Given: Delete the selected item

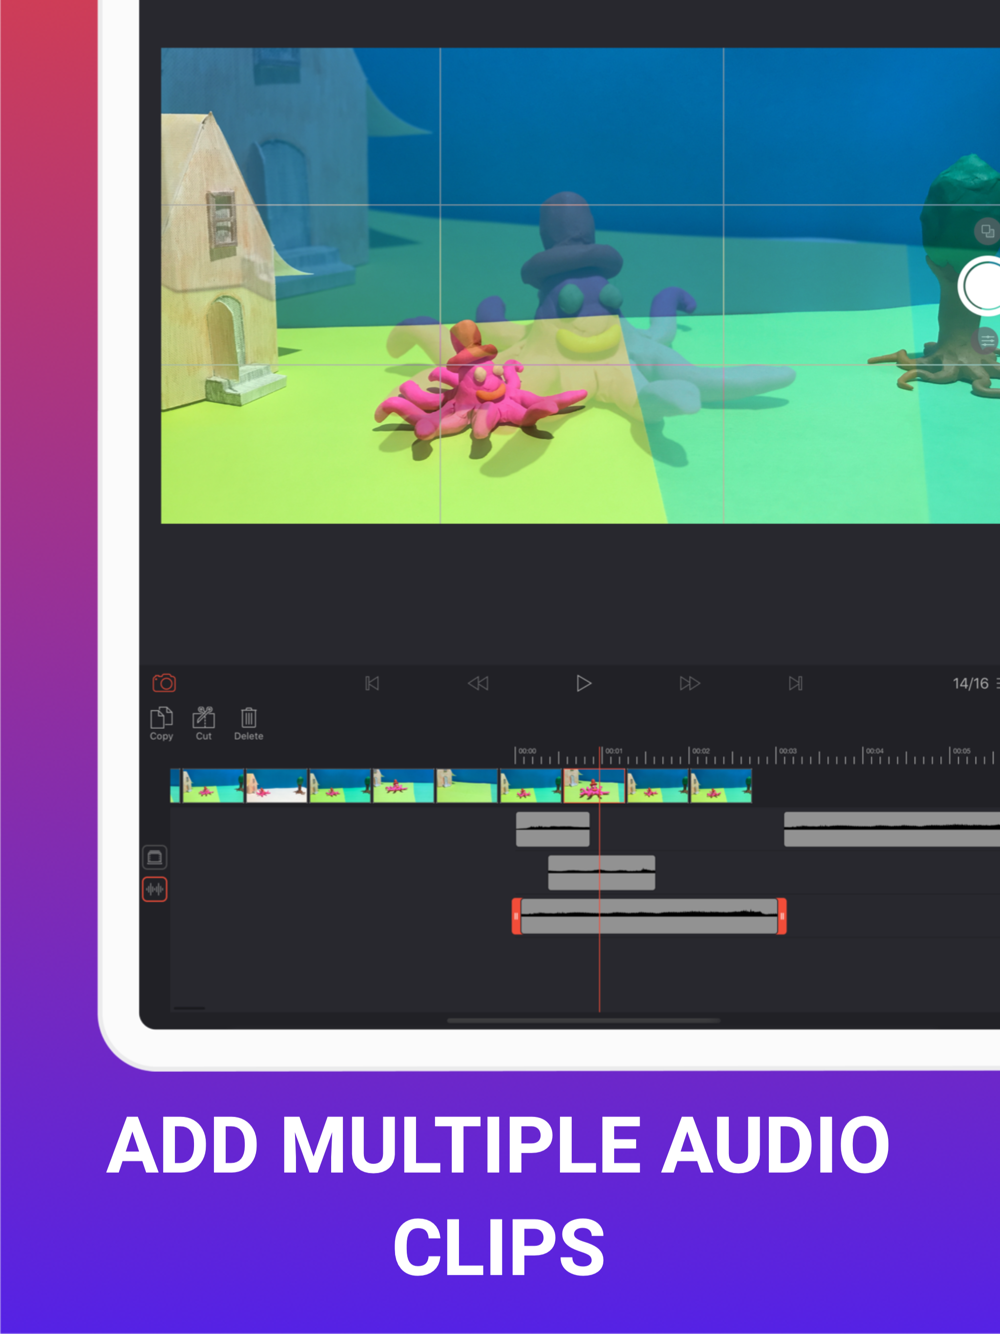Looking at the screenshot, I should point(249,723).
